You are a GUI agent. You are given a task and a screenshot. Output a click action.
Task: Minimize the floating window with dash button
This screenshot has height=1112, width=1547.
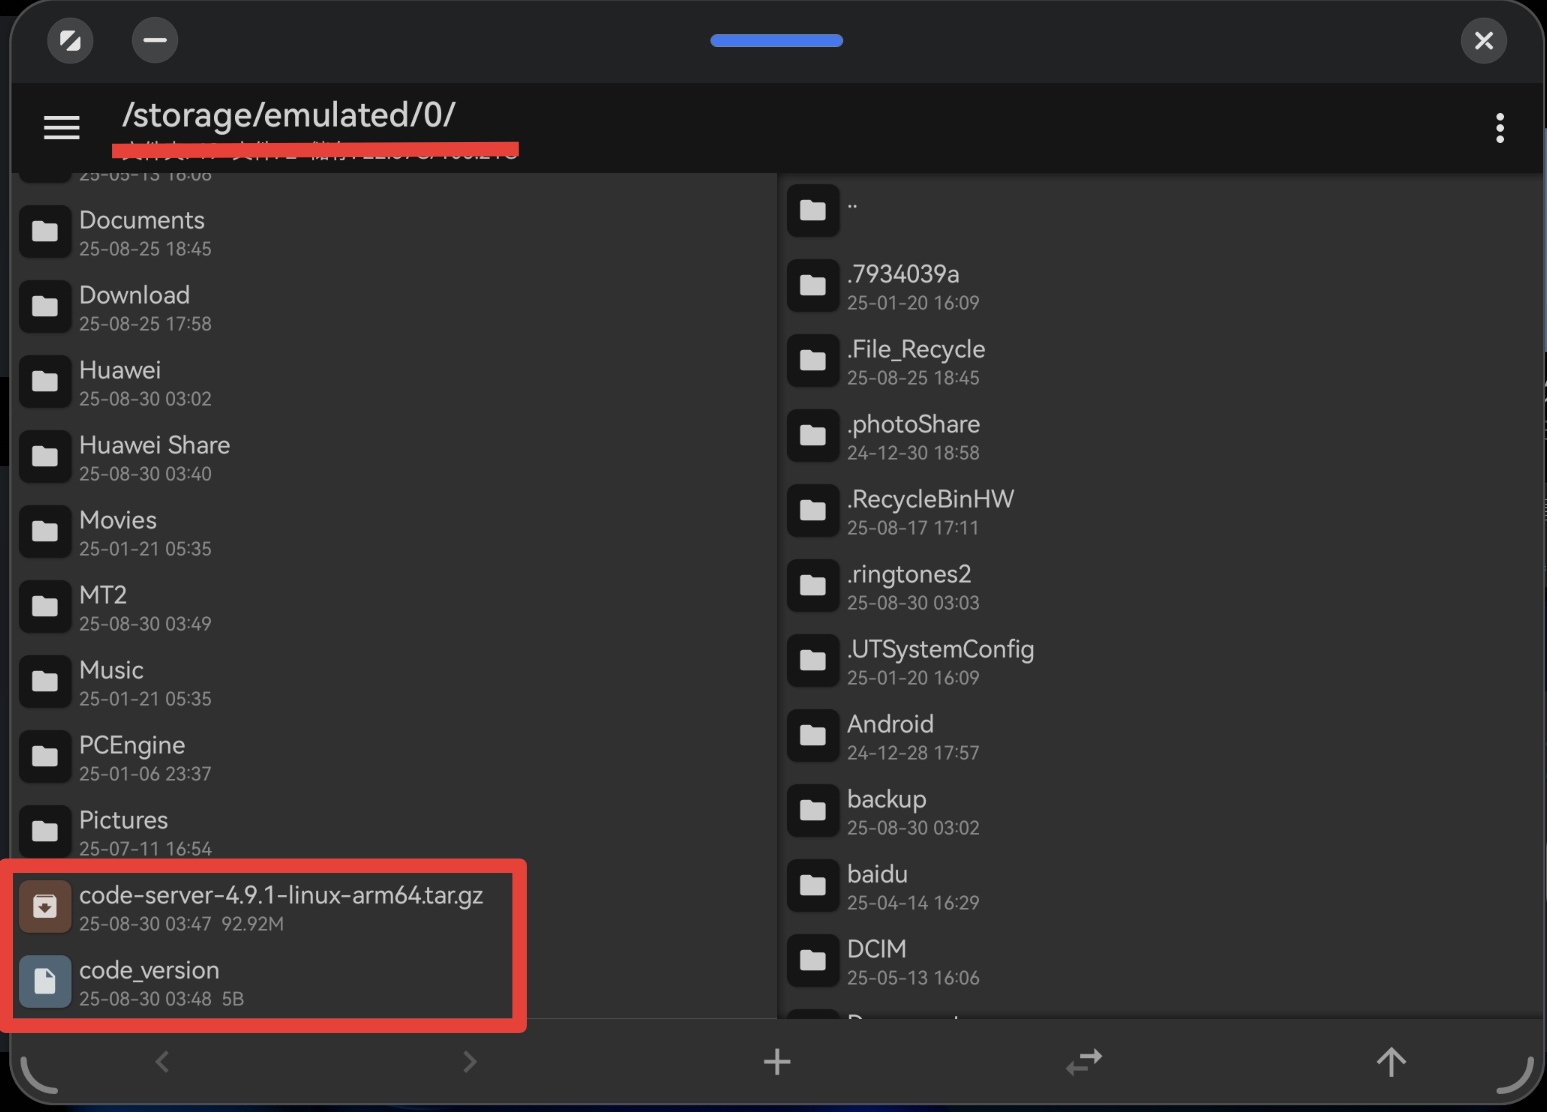pos(155,41)
